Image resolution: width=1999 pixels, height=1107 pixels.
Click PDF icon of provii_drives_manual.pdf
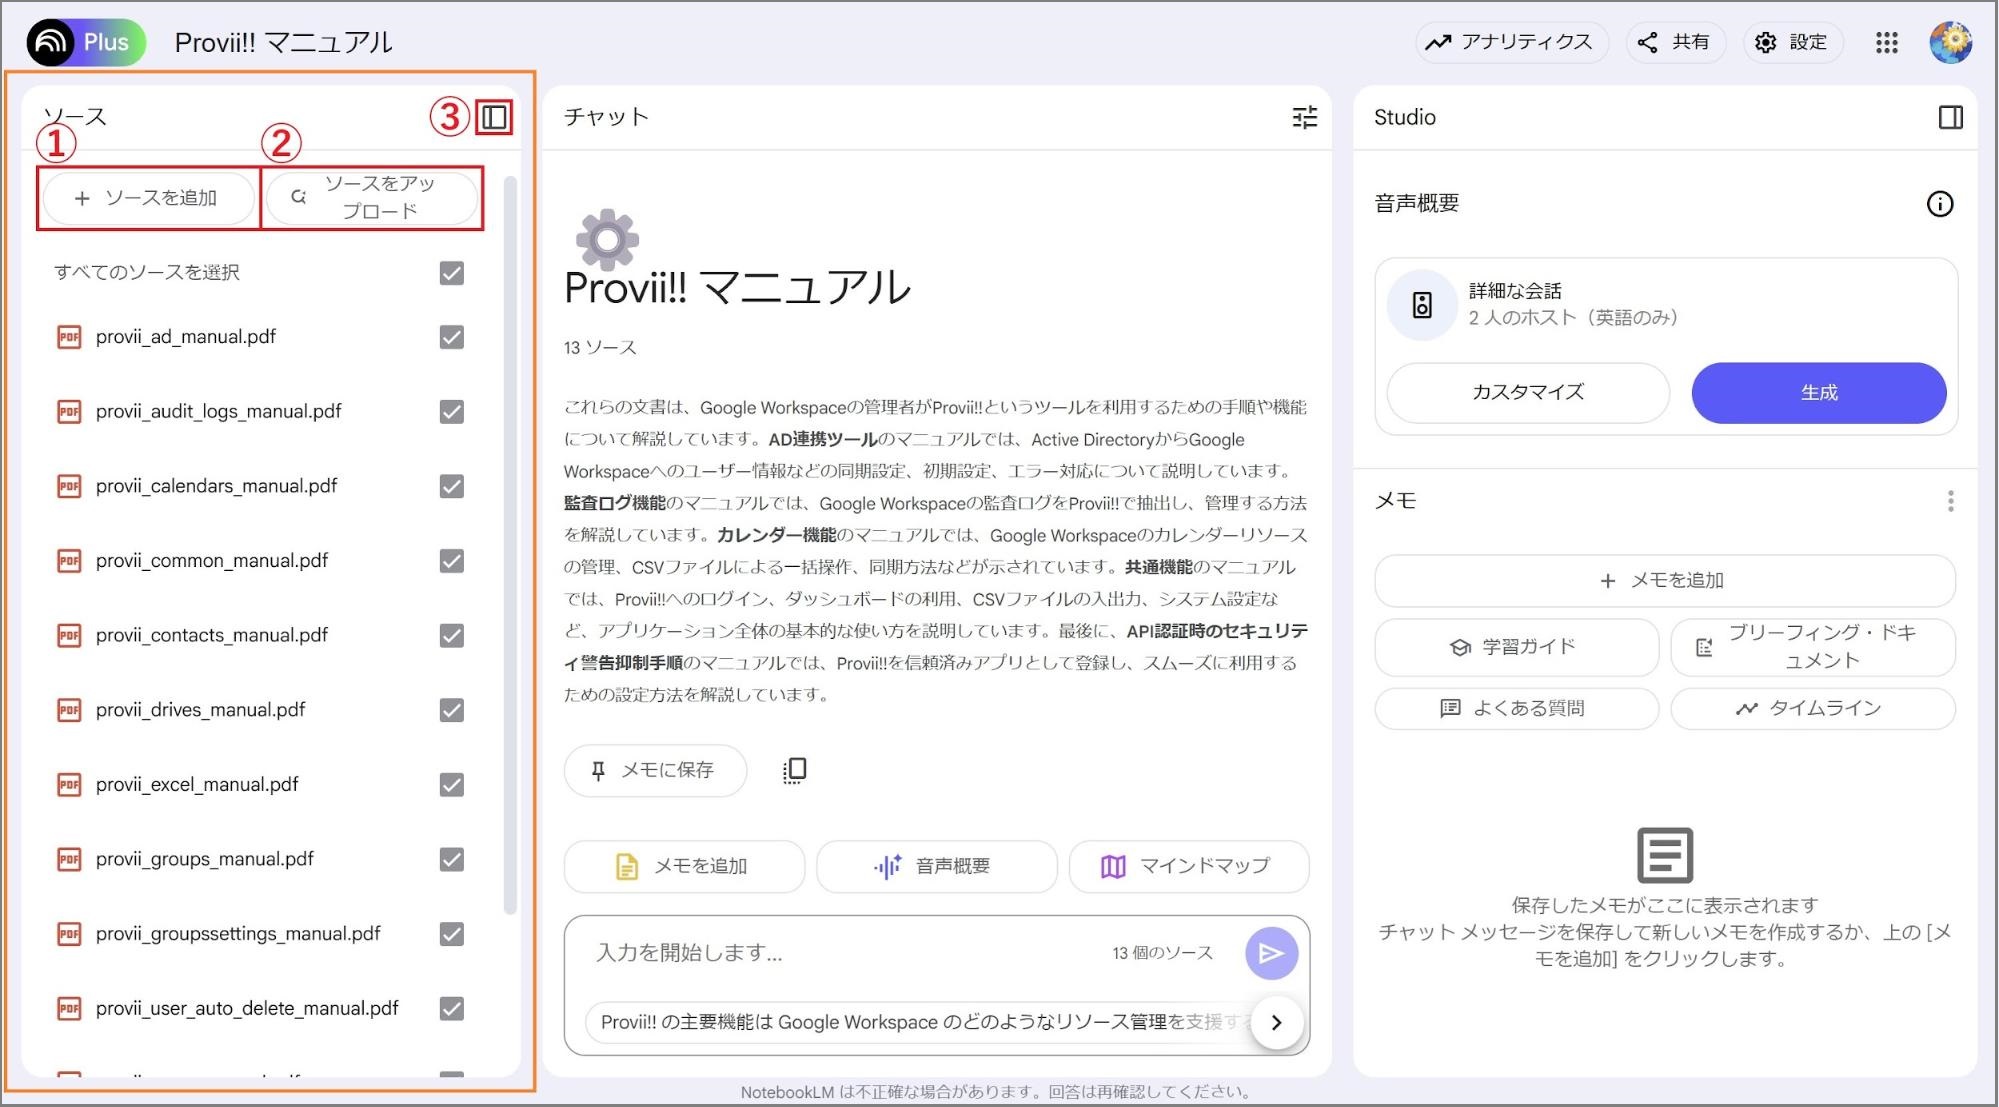pos(69,710)
